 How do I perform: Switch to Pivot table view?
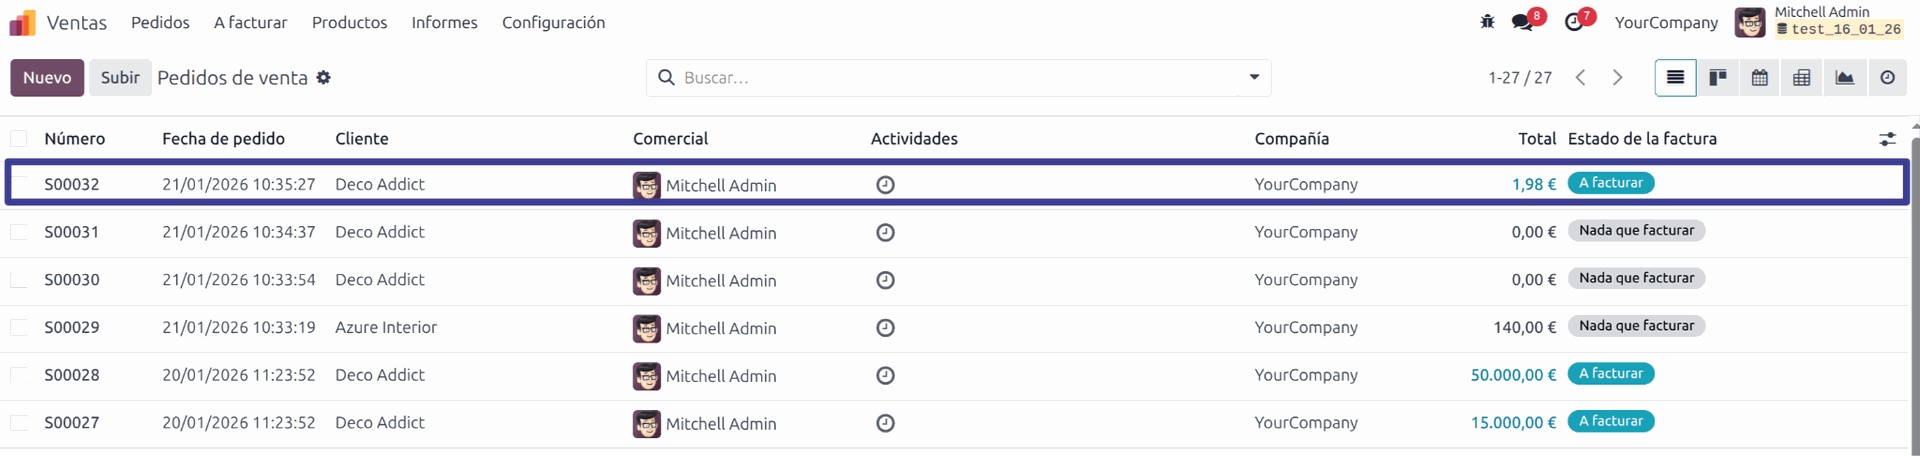tap(1802, 78)
